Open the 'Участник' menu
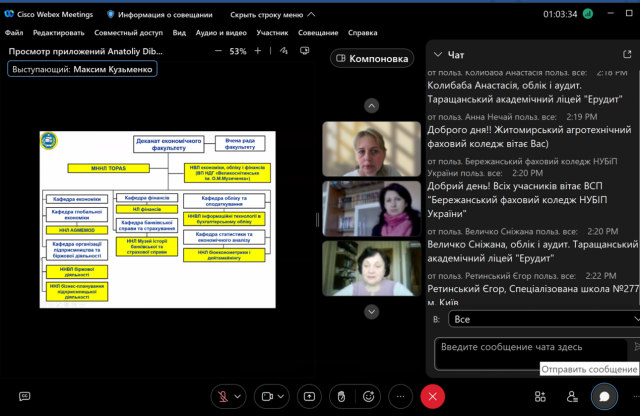This screenshot has width=640, height=416. tap(272, 32)
